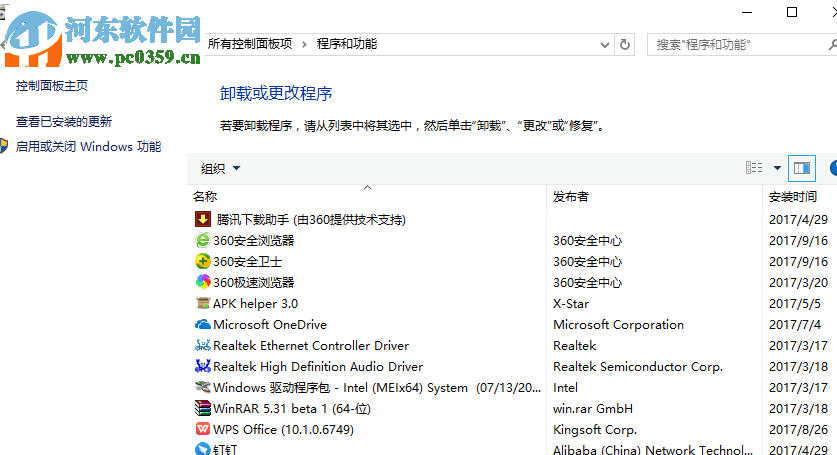837x455 pixels.
Task: Click the Windows 驱动程序包 Intel icon
Action: 202,387
